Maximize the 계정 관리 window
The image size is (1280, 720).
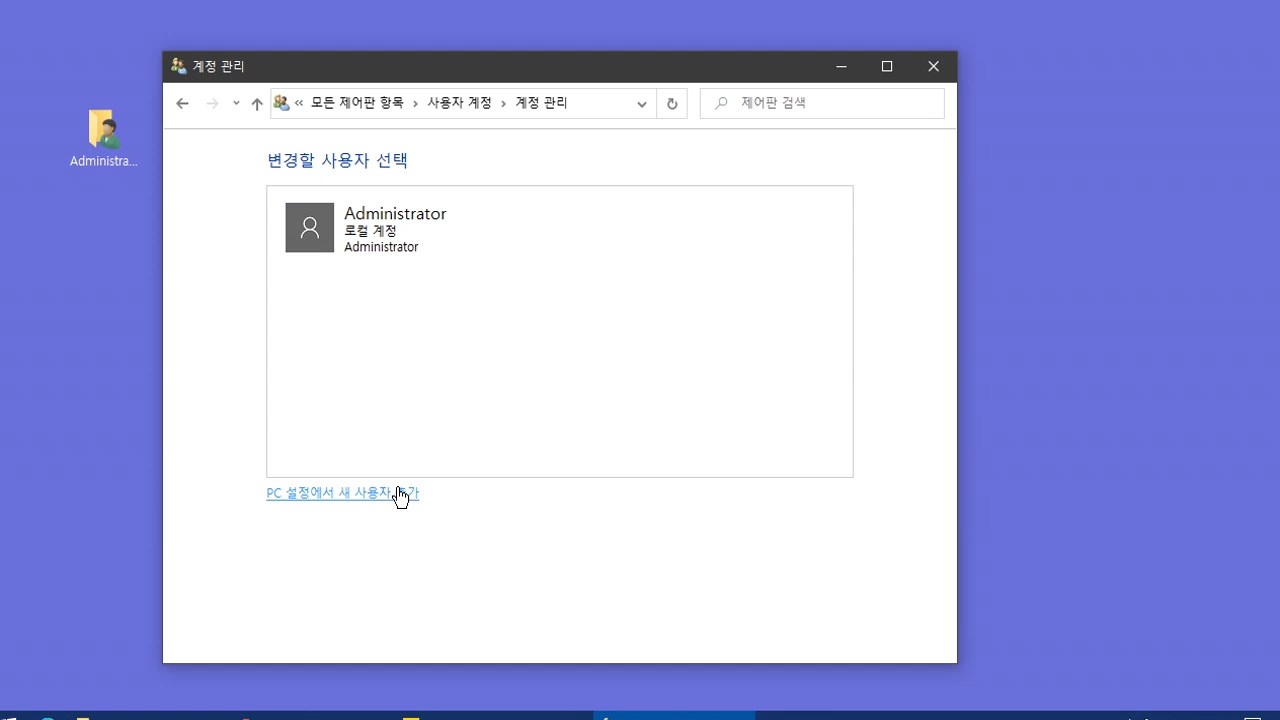click(887, 67)
